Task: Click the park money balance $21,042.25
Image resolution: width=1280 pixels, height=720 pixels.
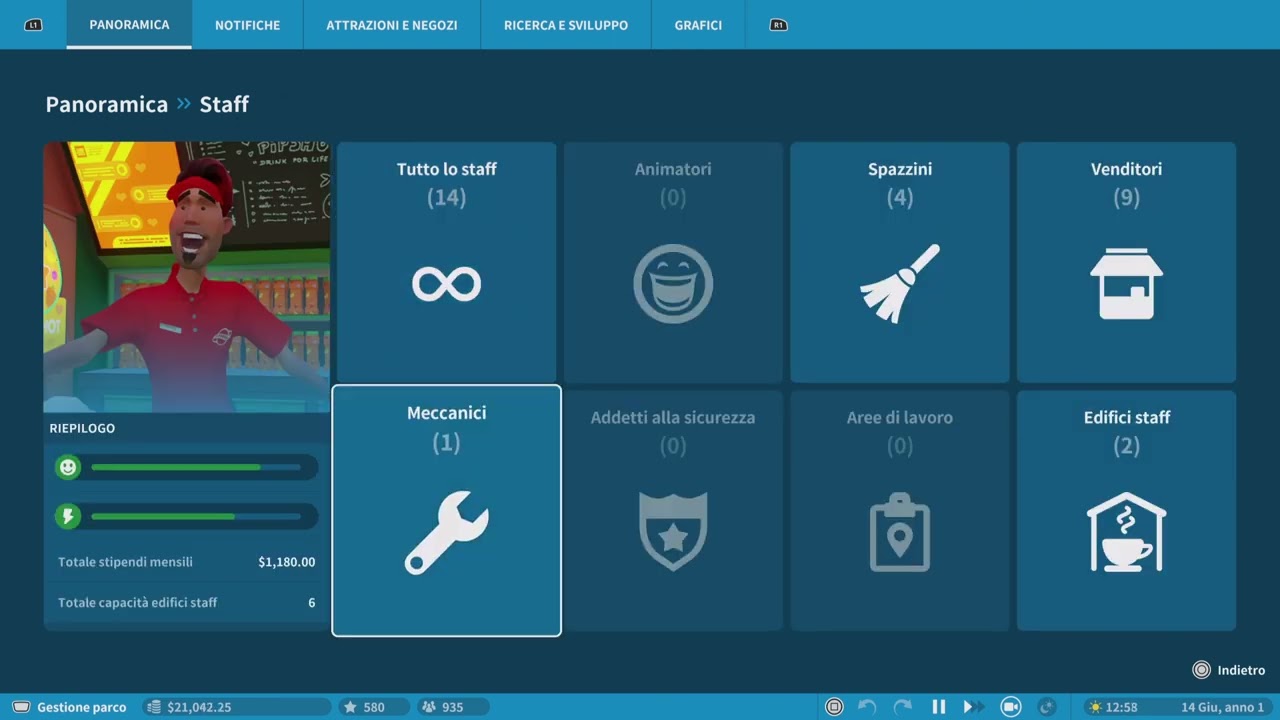Action: [199, 707]
